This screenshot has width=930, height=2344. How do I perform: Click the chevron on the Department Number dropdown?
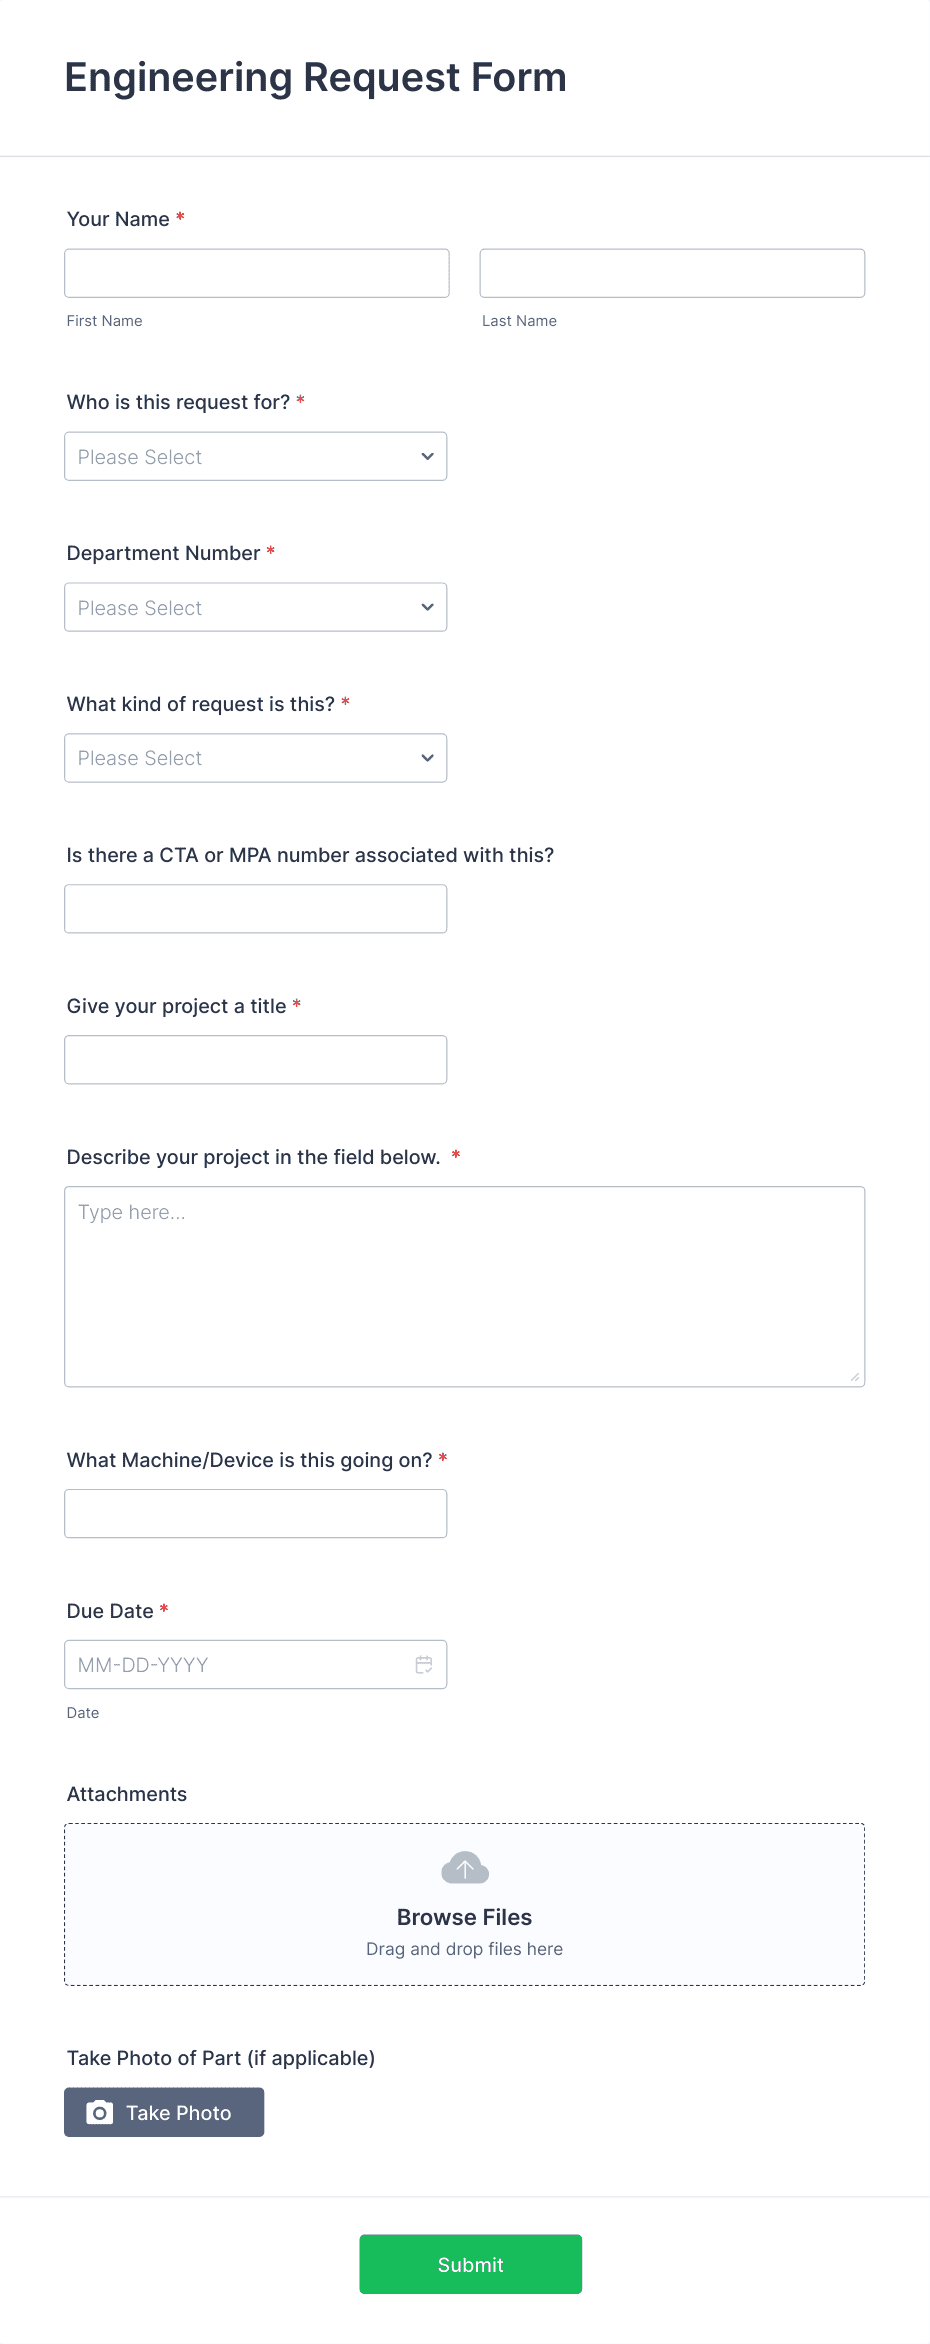[x=425, y=606]
